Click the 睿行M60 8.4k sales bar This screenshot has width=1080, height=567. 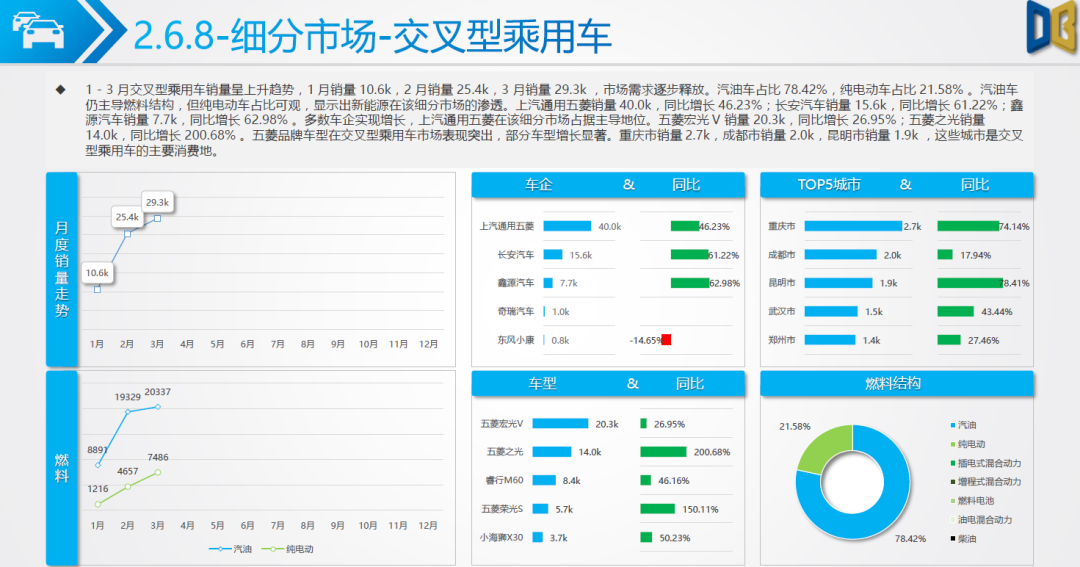click(x=544, y=480)
